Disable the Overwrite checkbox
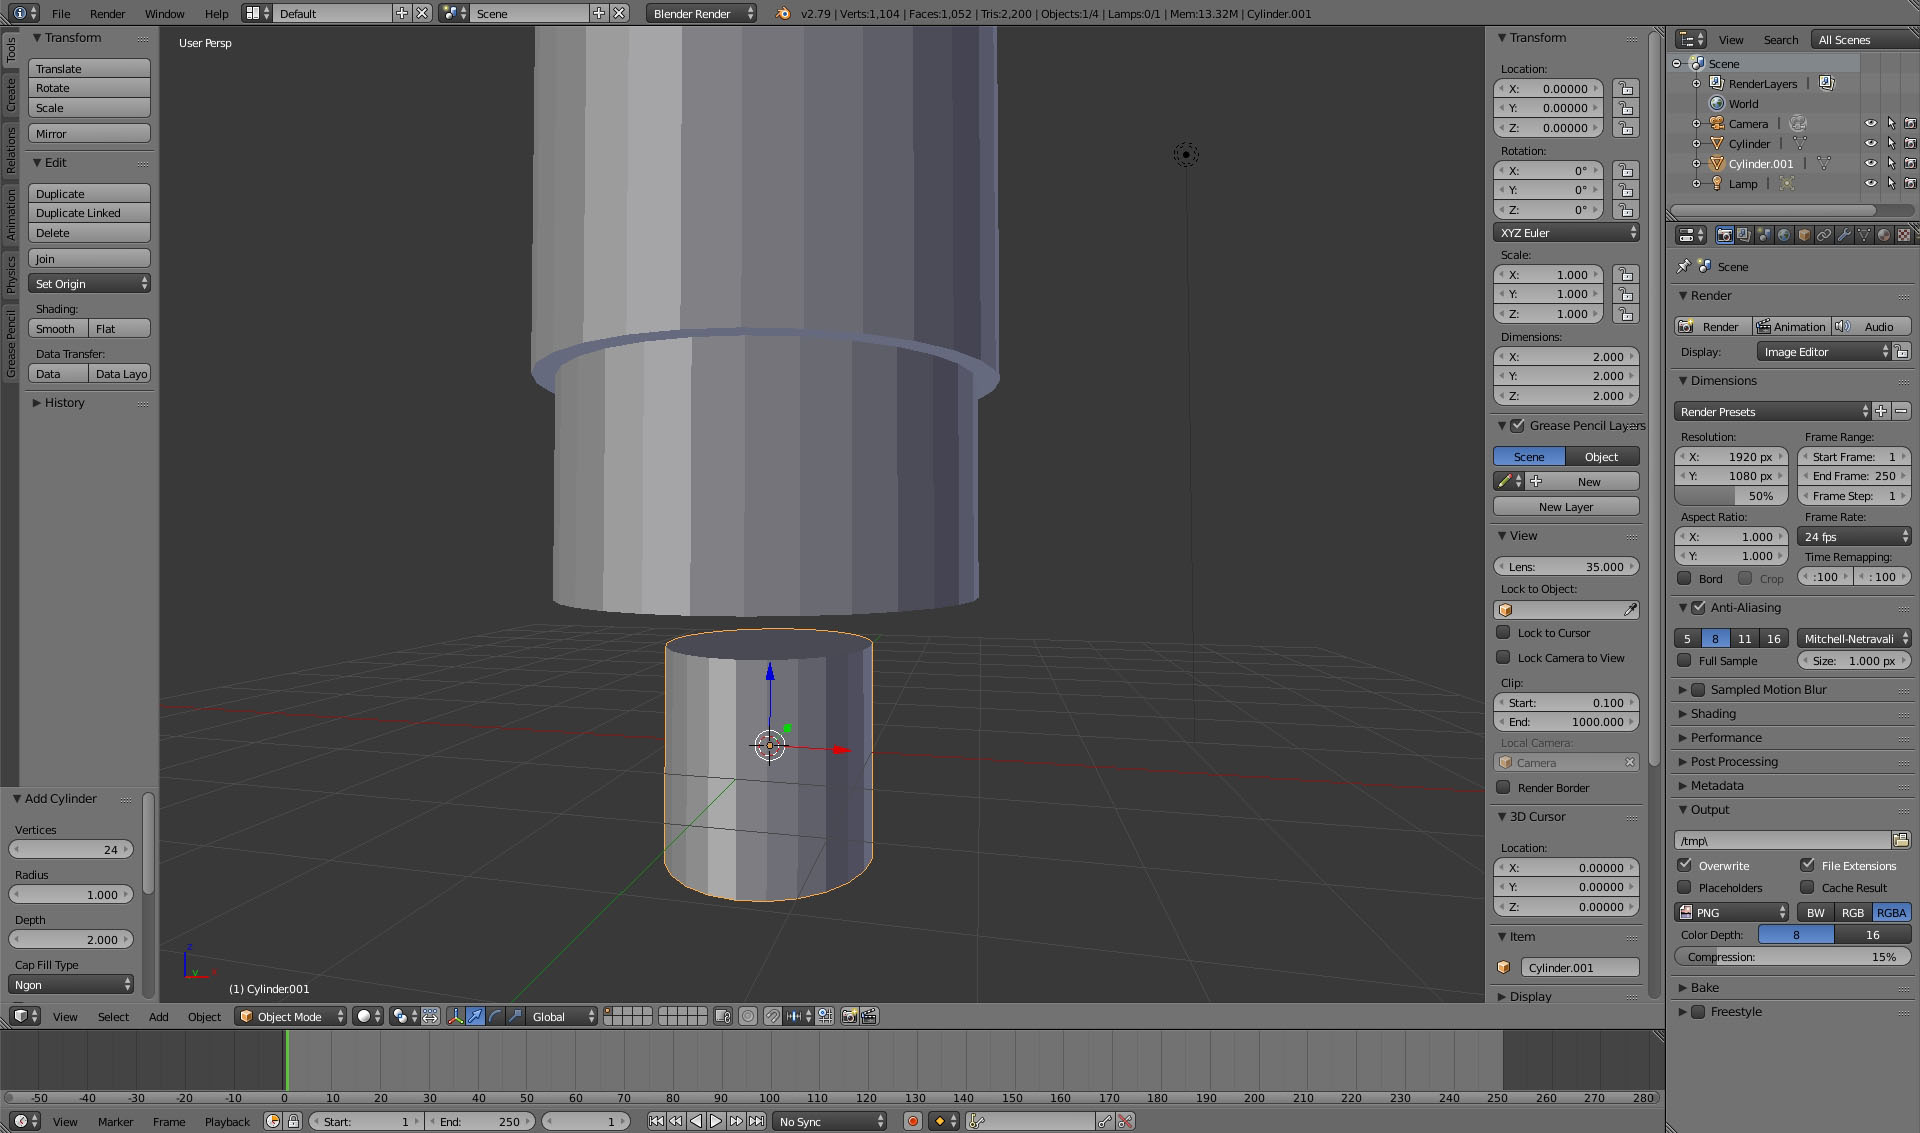Image resolution: width=1920 pixels, height=1133 pixels. [1685, 866]
